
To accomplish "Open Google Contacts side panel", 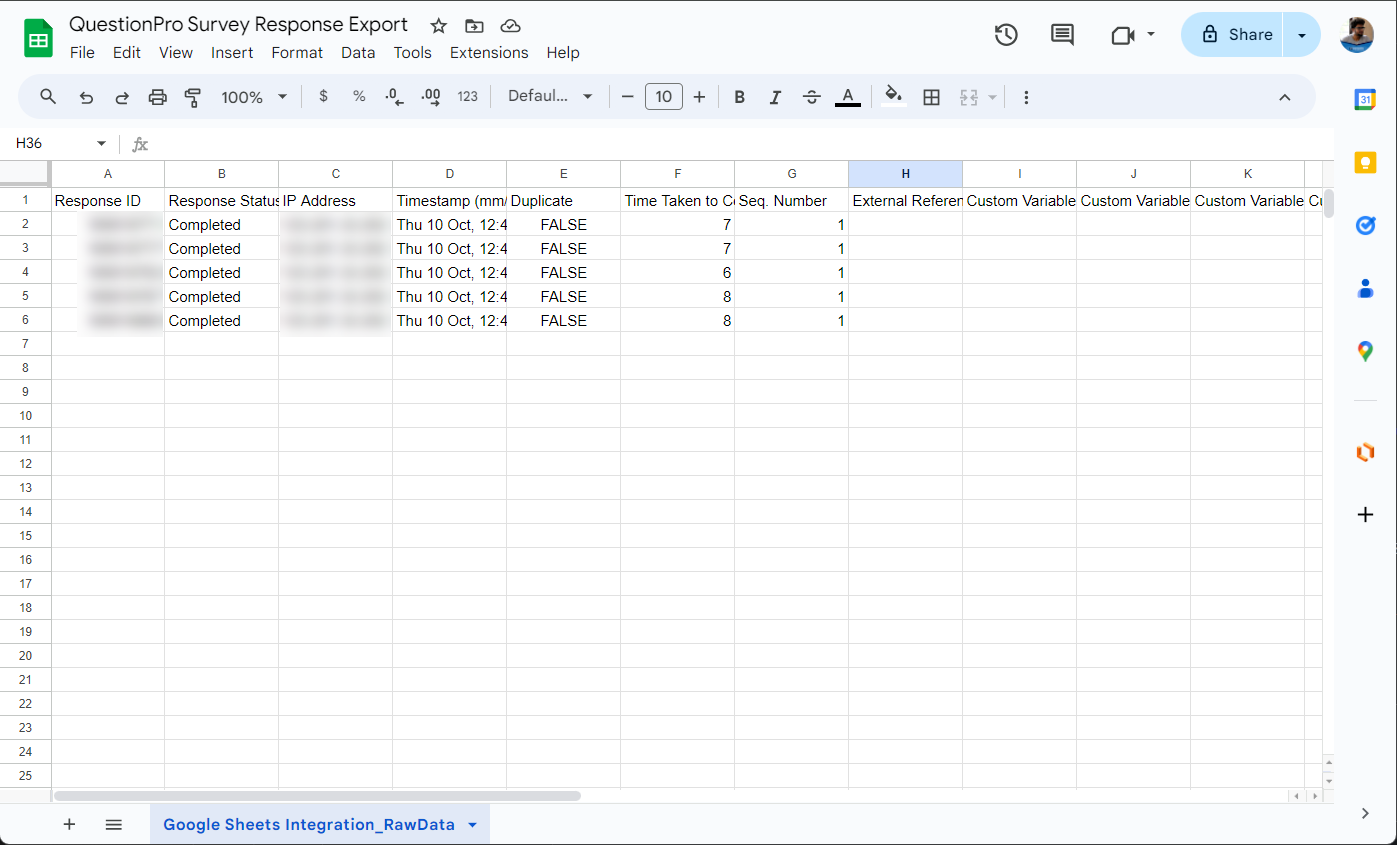I will pos(1365,289).
